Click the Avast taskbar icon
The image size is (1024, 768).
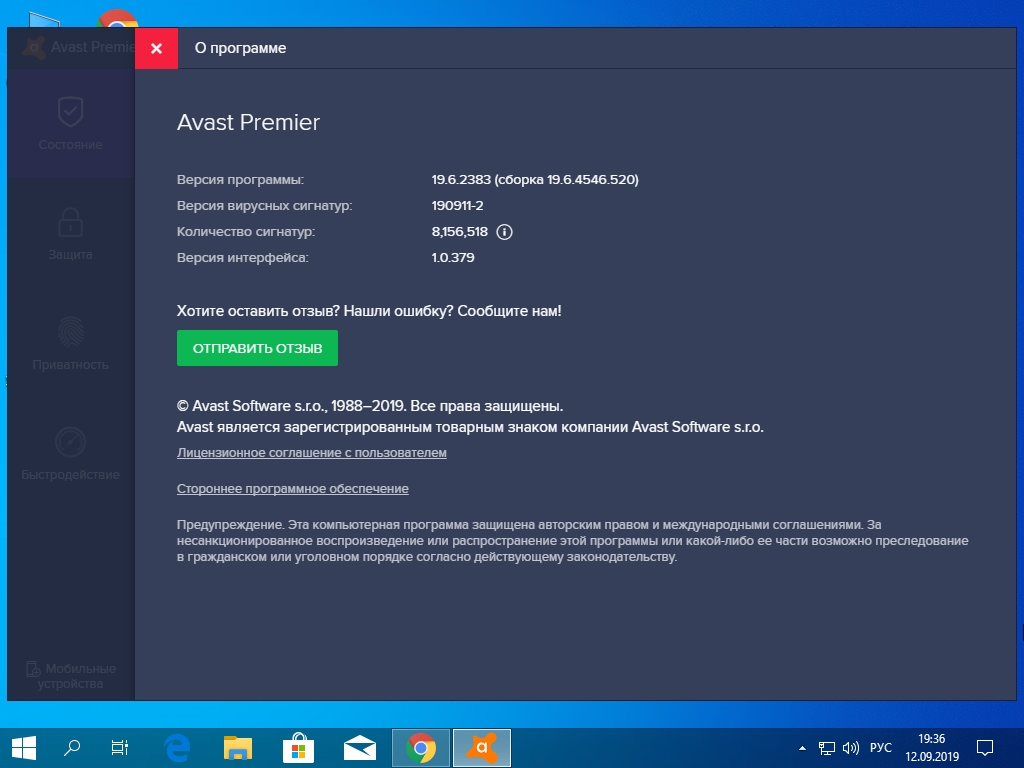pyautogui.click(x=482, y=748)
